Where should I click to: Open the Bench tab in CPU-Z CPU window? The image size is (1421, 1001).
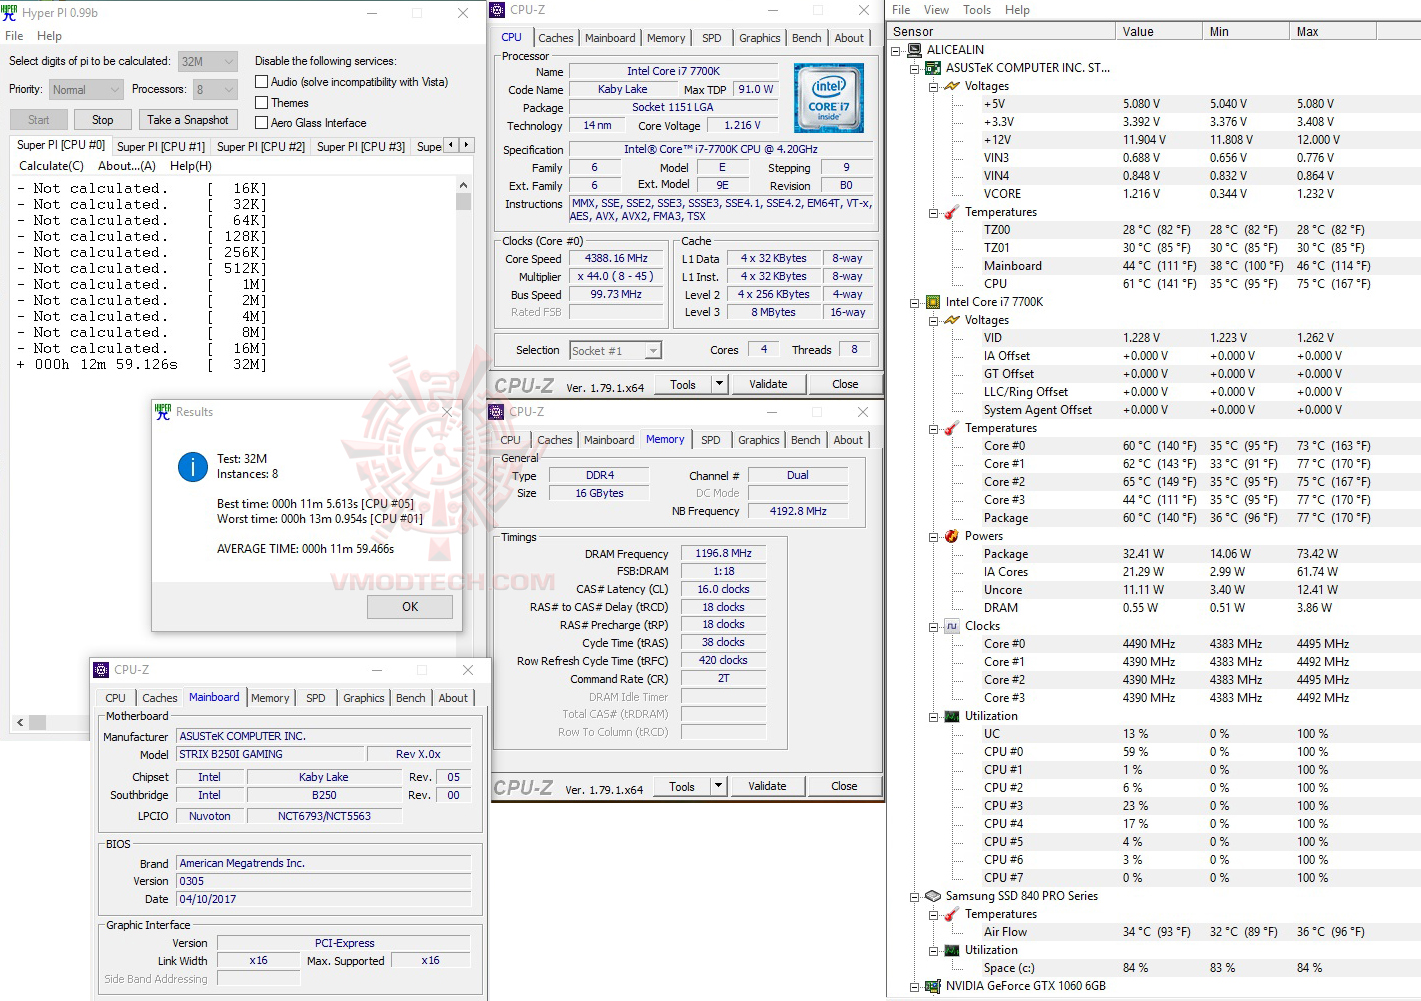(807, 38)
